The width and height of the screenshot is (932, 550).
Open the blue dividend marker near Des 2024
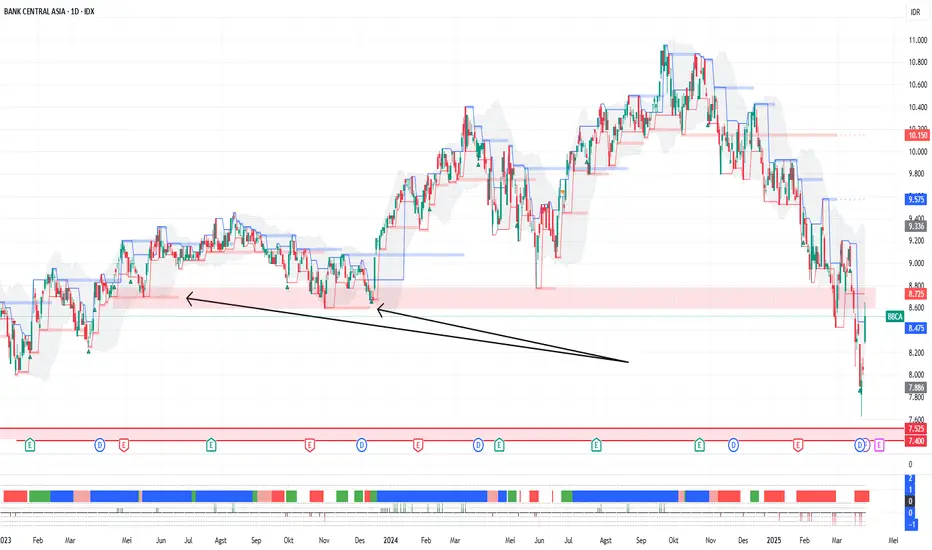pos(733,445)
